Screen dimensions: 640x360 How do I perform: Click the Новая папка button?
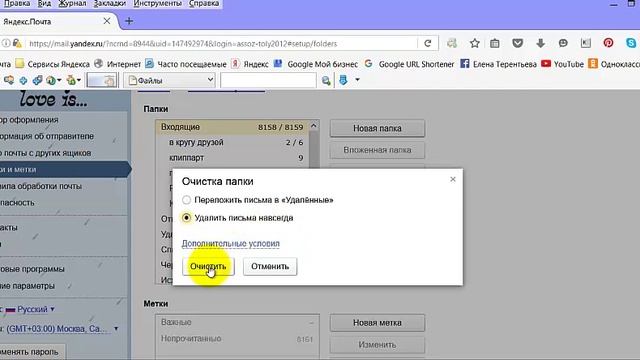[x=377, y=128]
